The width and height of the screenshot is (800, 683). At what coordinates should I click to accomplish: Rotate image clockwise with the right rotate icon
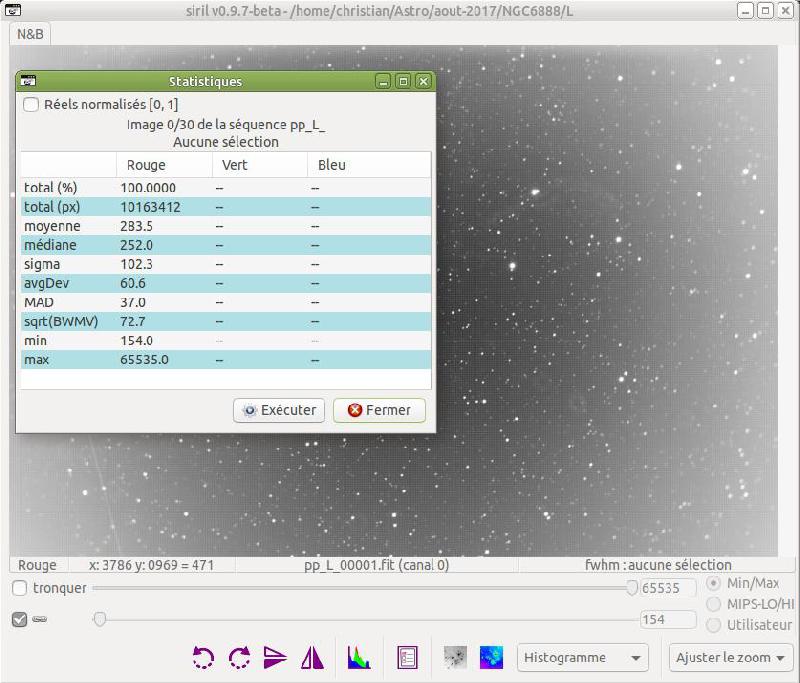pyautogui.click(x=239, y=657)
